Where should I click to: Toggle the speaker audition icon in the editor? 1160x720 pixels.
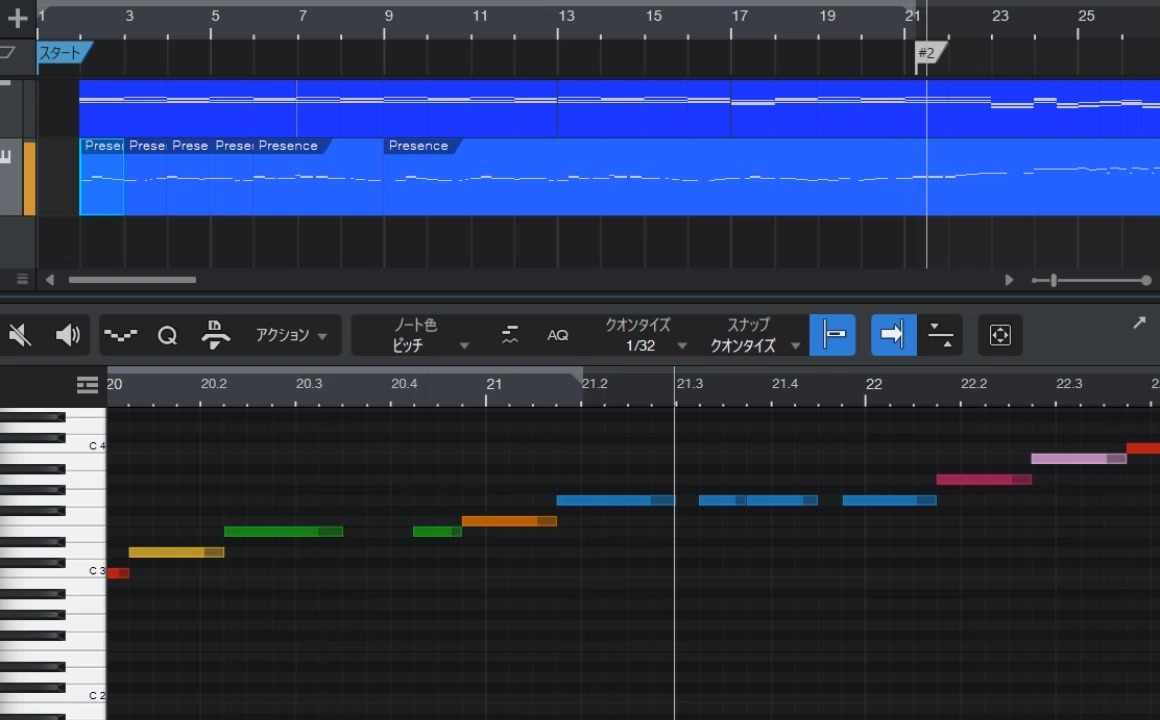[x=68, y=335]
